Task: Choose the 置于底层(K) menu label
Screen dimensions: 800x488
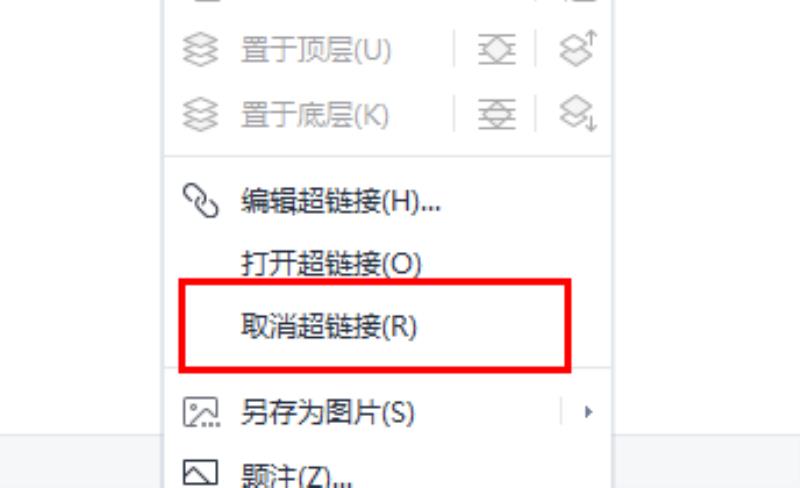Action: point(315,114)
